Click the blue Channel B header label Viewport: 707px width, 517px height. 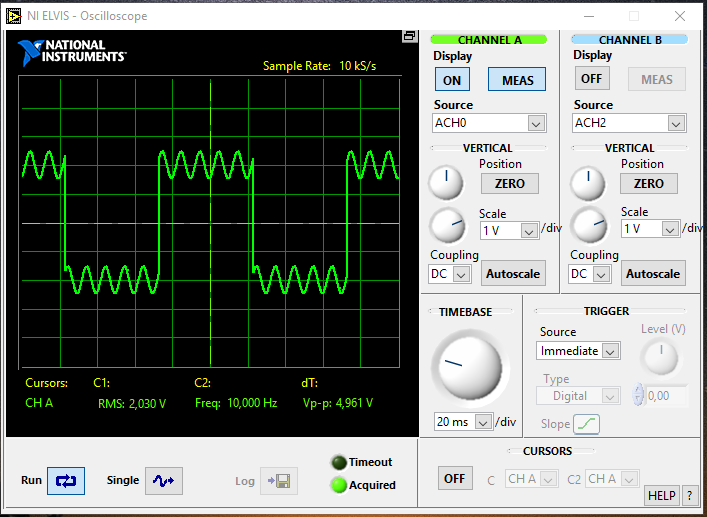pyautogui.click(x=629, y=40)
